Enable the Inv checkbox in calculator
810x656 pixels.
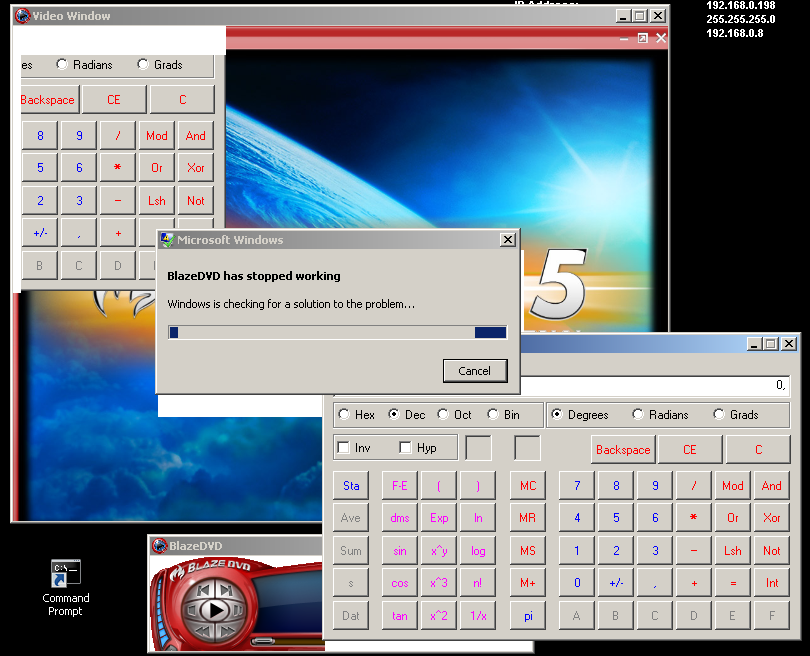[x=344, y=448]
